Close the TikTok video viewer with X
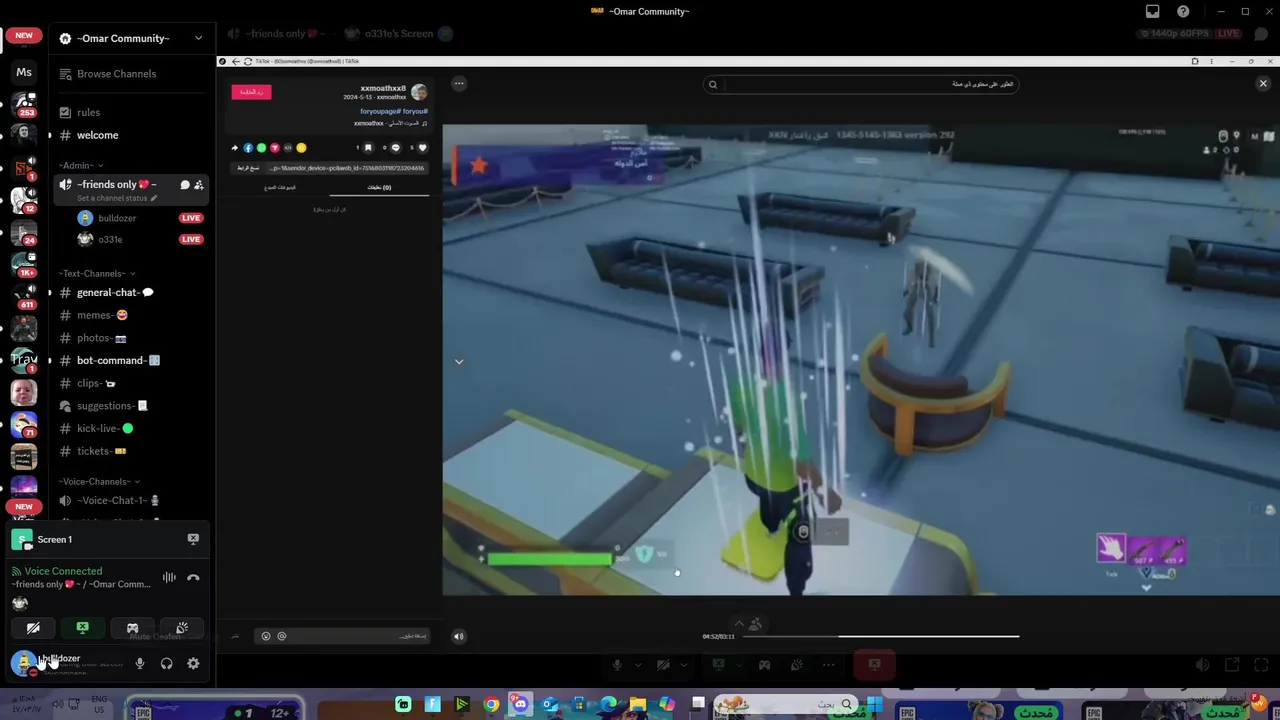The image size is (1280, 720). pos(1263,84)
